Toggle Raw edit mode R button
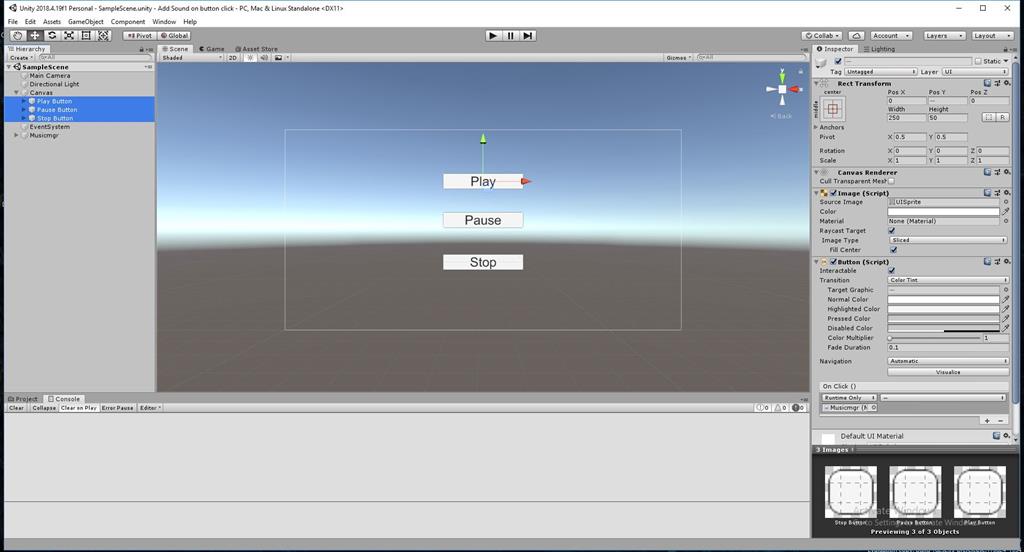This screenshot has height=552, width=1024. 1002,117
